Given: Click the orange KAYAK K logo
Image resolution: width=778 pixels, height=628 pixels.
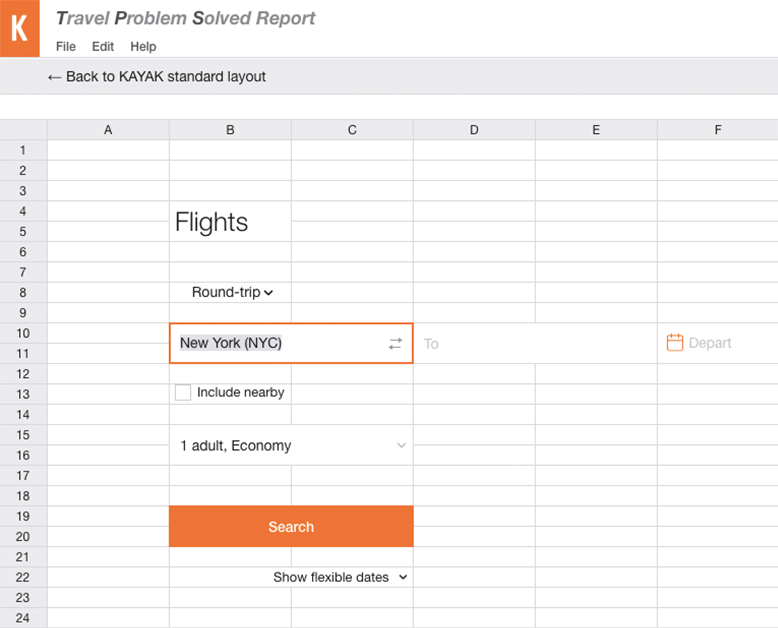Looking at the screenshot, I should 19,28.
